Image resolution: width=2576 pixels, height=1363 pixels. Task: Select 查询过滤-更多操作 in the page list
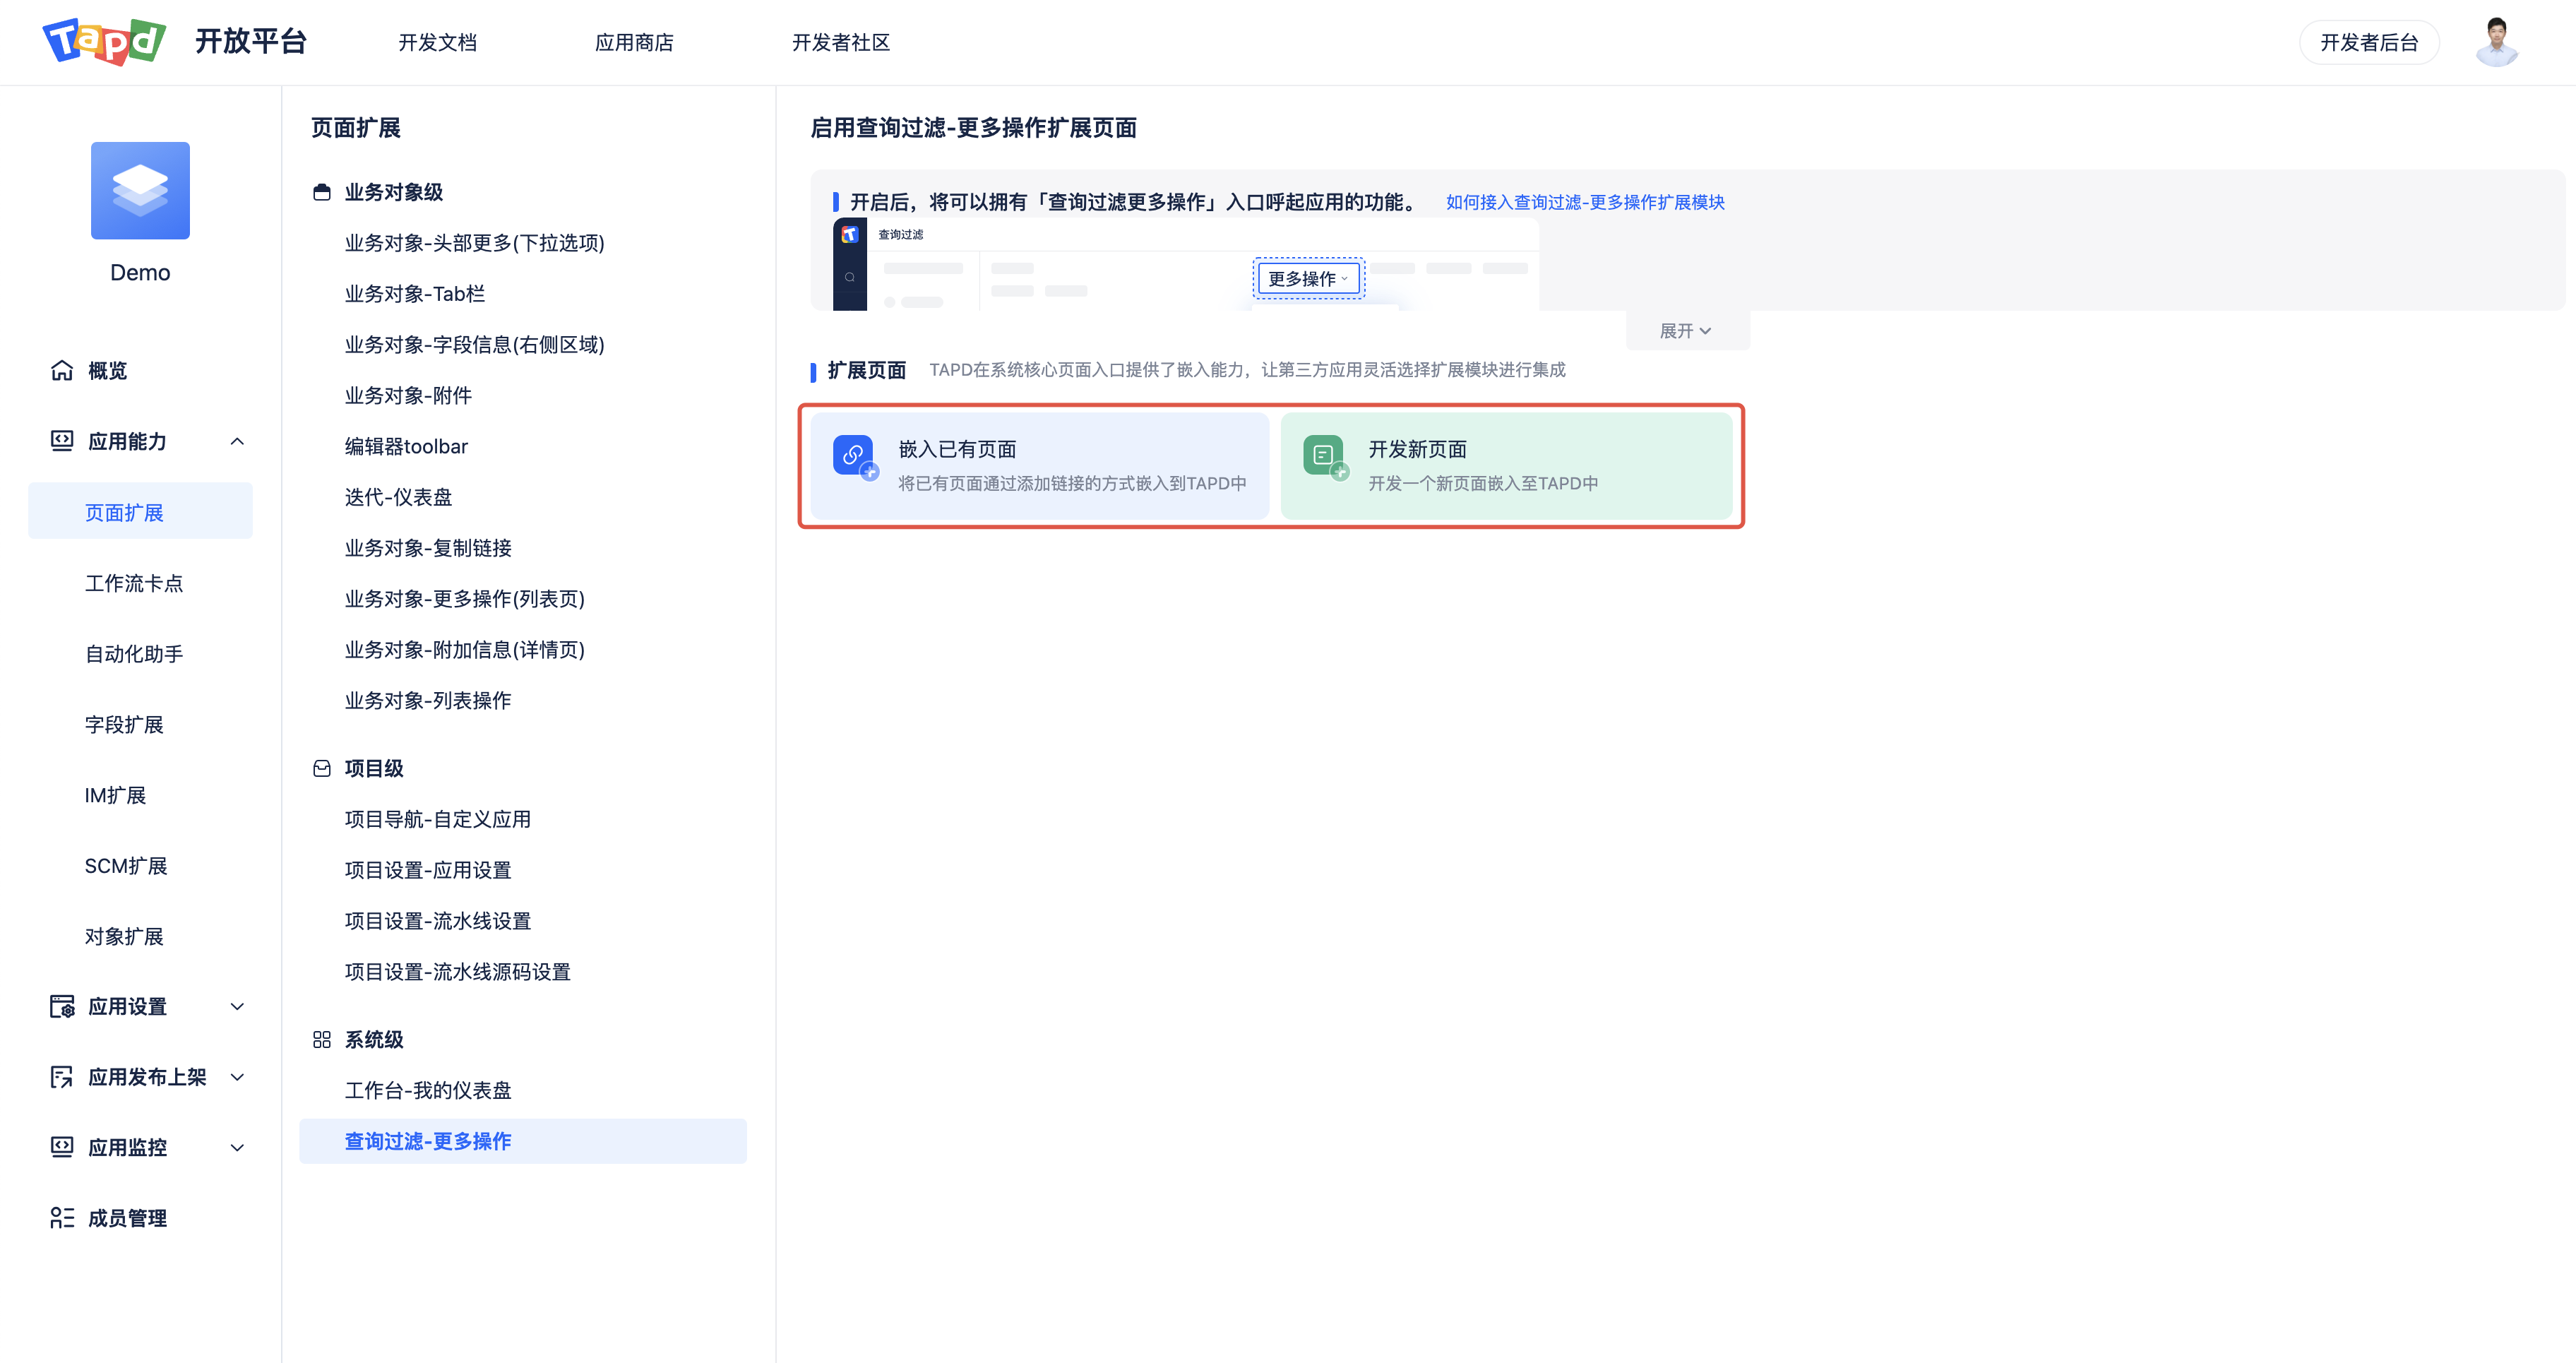click(428, 1141)
